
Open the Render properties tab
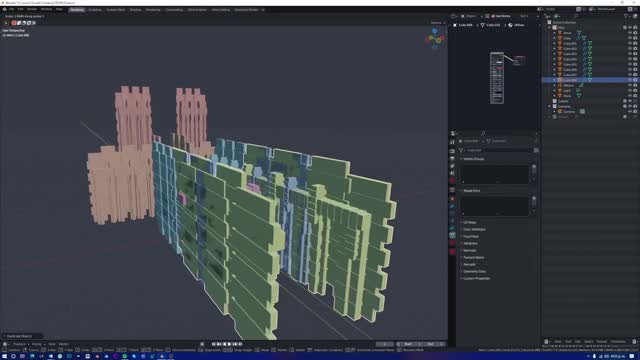[452, 151]
